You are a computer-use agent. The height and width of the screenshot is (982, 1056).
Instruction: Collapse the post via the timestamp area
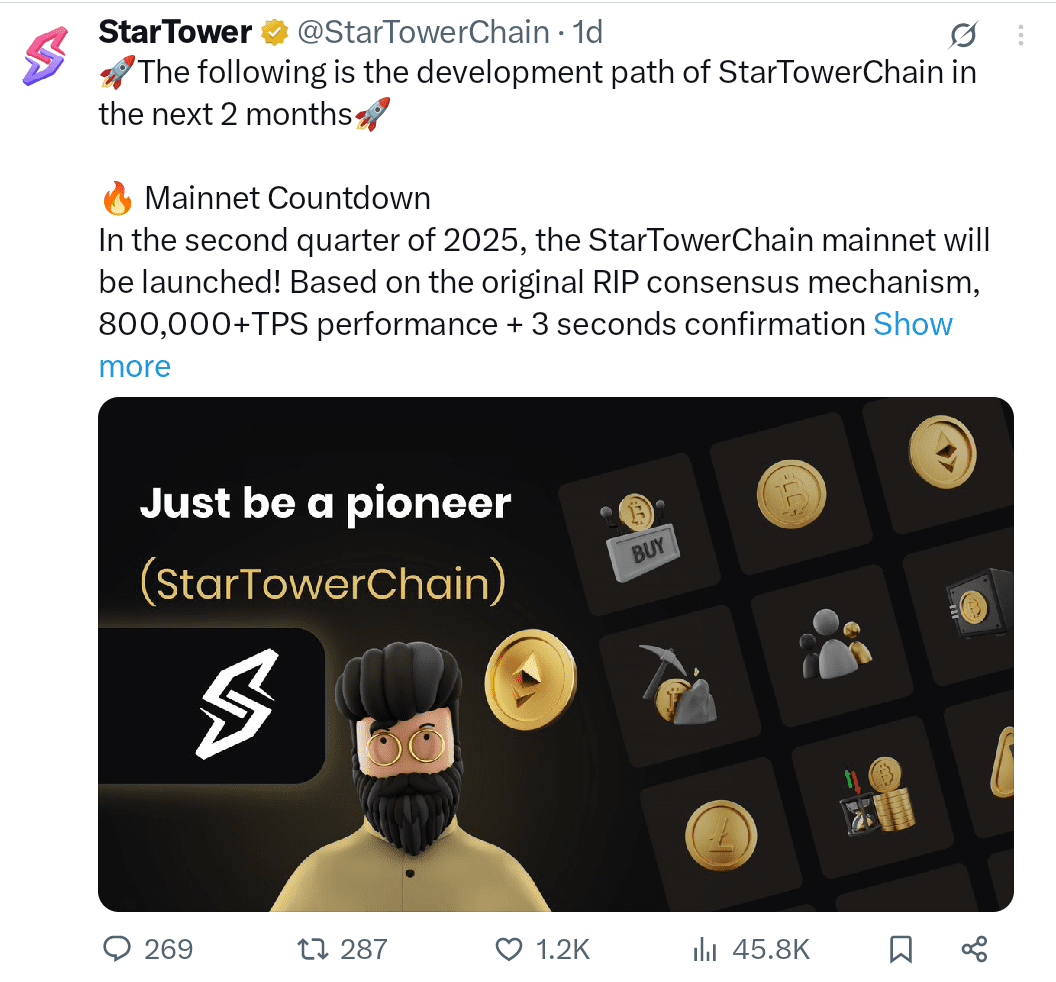click(x=590, y=31)
